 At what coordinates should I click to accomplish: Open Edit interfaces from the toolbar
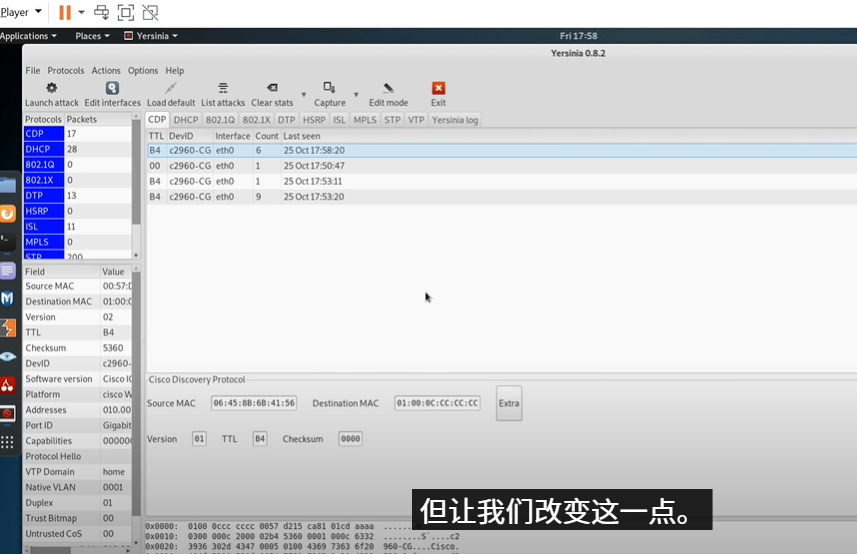coord(112,88)
